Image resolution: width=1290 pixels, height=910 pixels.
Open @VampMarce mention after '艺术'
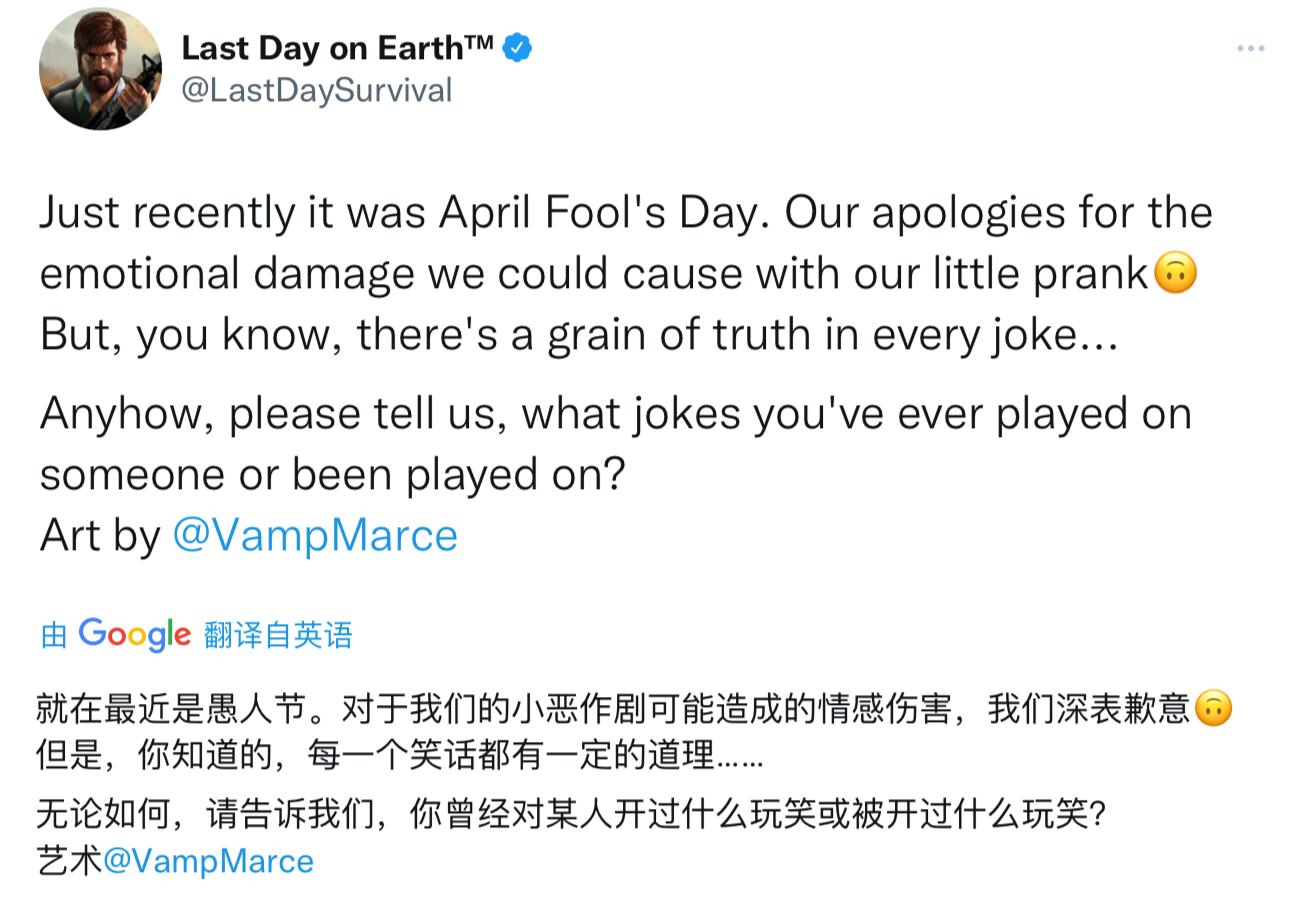click(209, 861)
